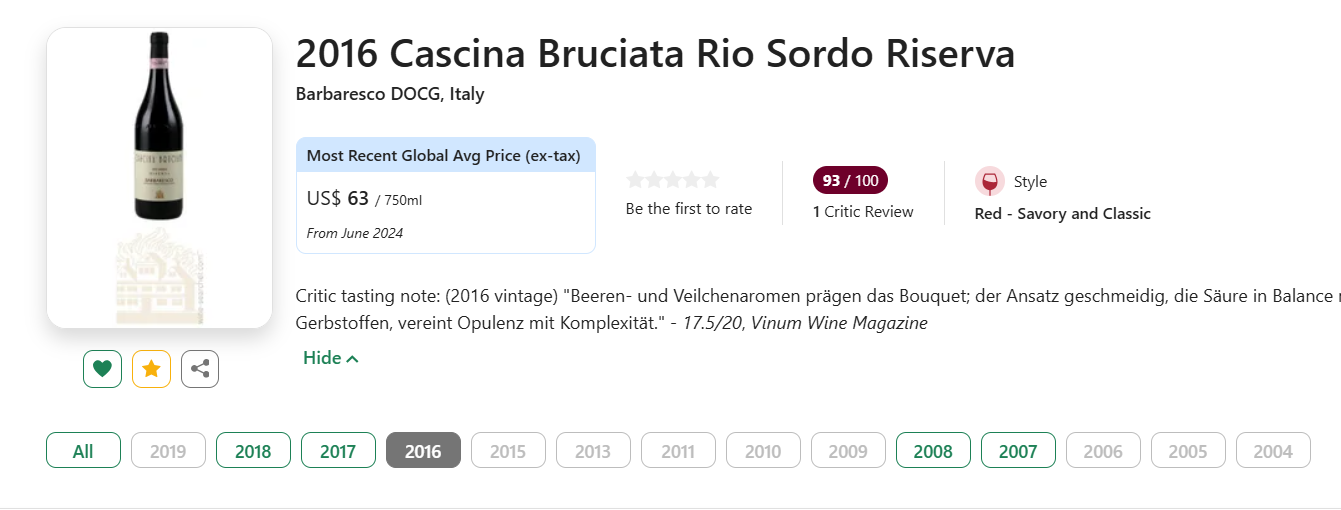Collapse tasting note with Hide chevron
The width and height of the screenshot is (1341, 510).
(x=331, y=358)
